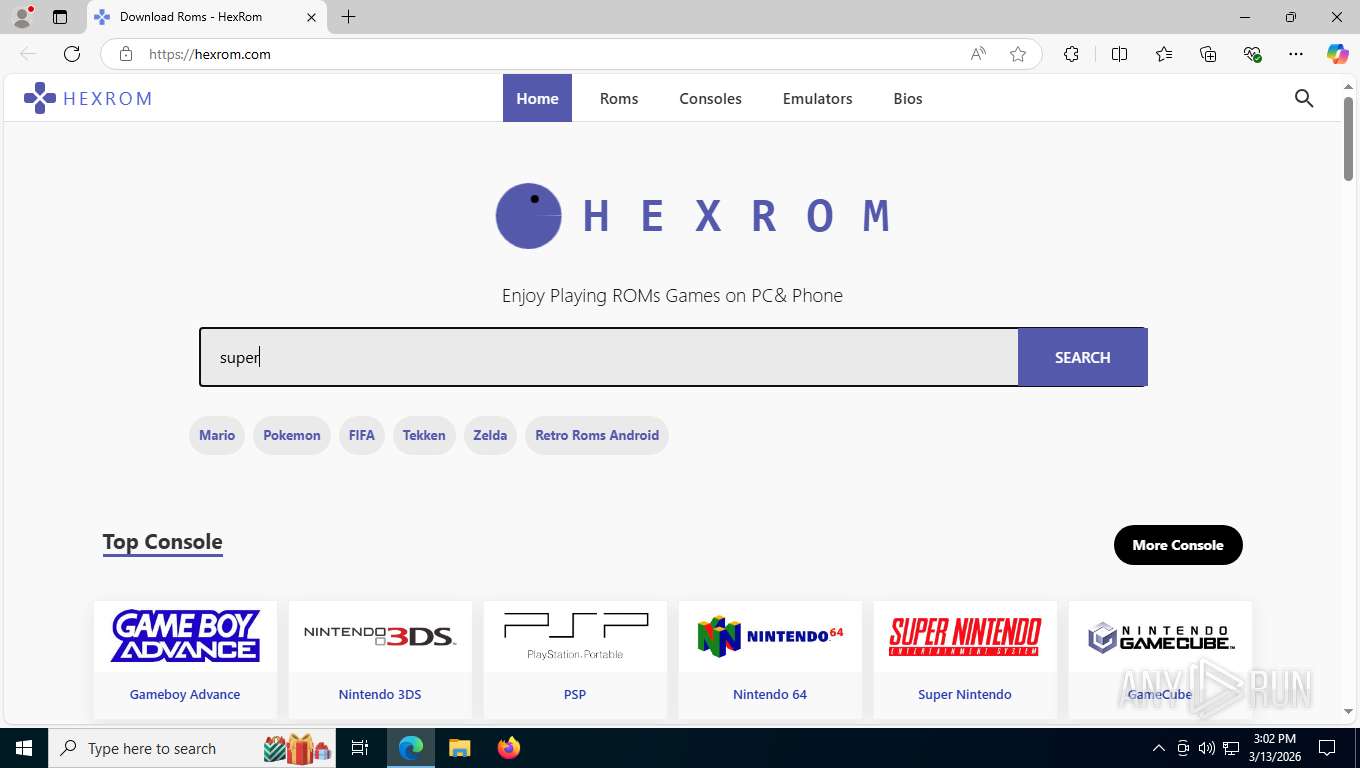Open File Explorer from taskbar

459,748
